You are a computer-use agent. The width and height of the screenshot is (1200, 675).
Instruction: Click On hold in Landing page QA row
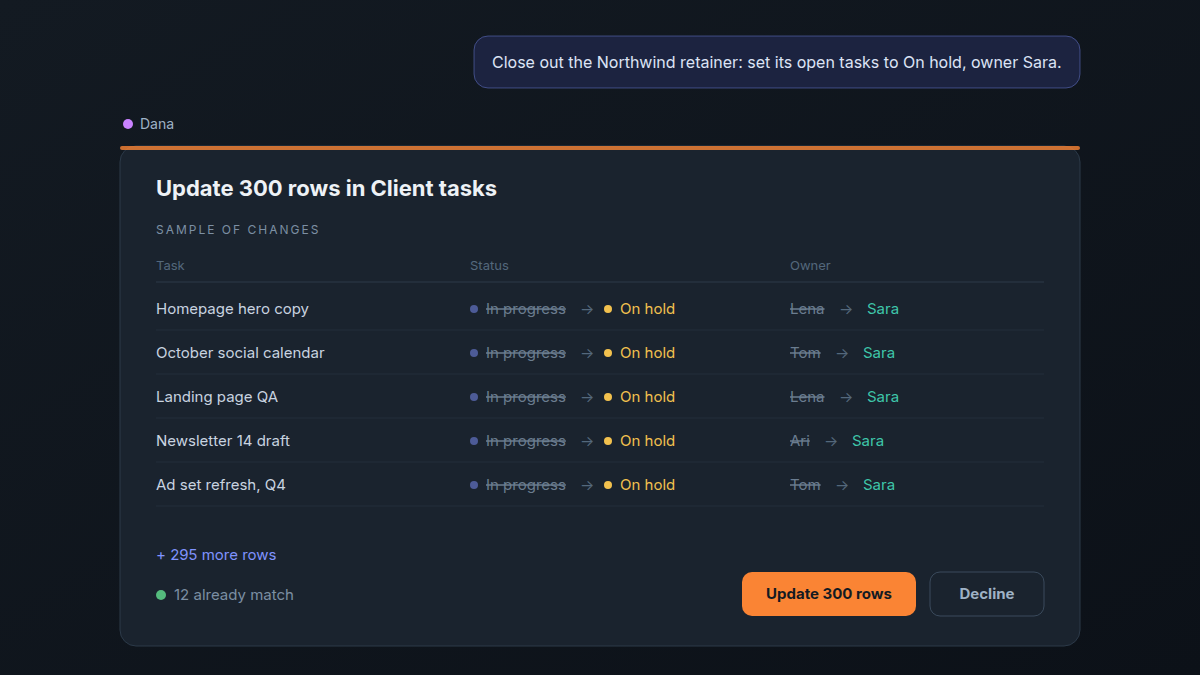coord(640,397)
